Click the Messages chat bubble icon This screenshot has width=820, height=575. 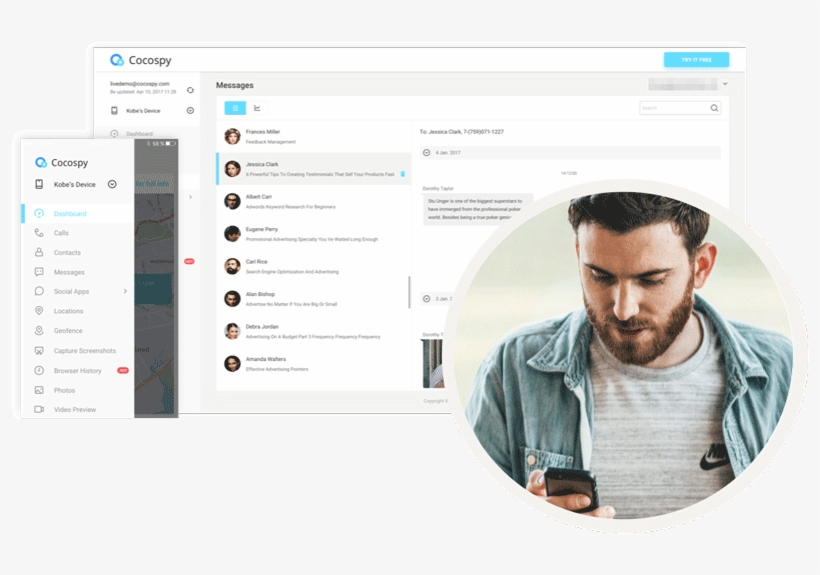[39, 272]
